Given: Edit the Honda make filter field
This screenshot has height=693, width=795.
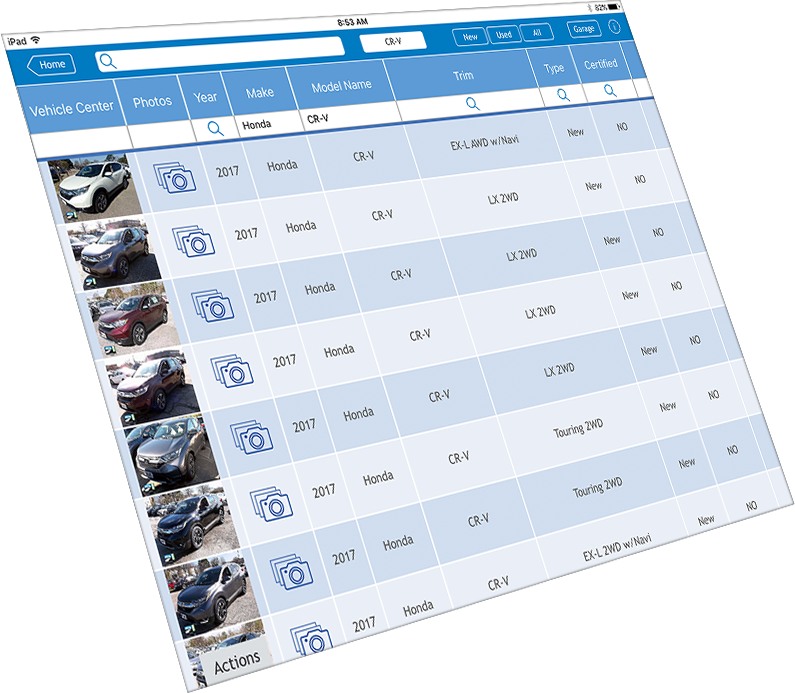Looking at the screenshot, I should pos(269,124).
